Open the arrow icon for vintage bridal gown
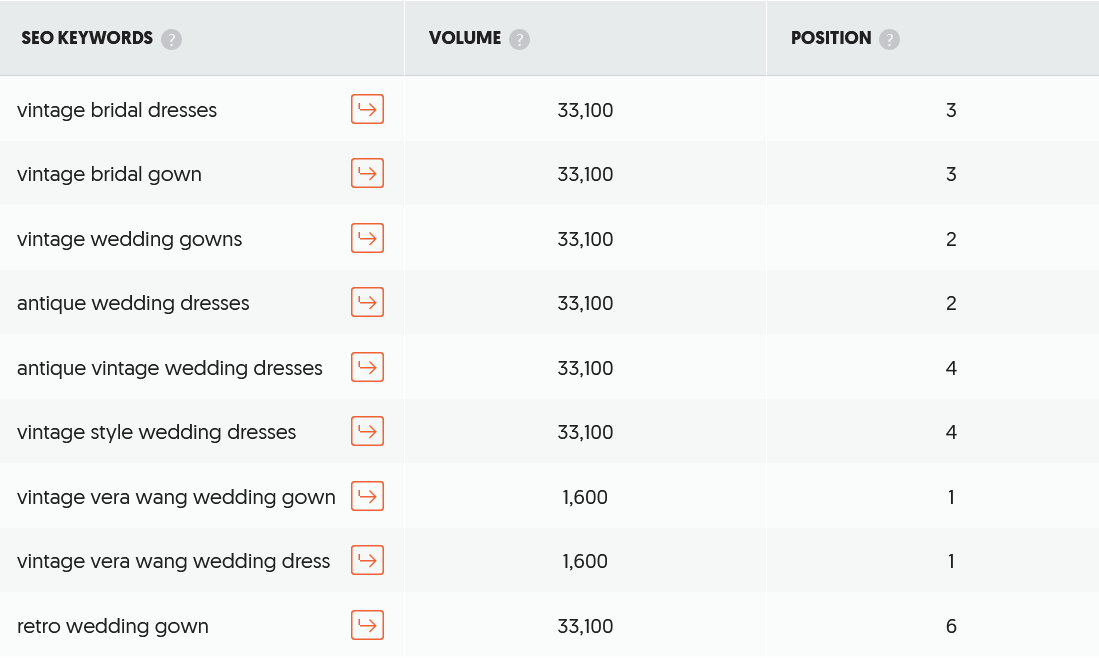 (367, 173)
